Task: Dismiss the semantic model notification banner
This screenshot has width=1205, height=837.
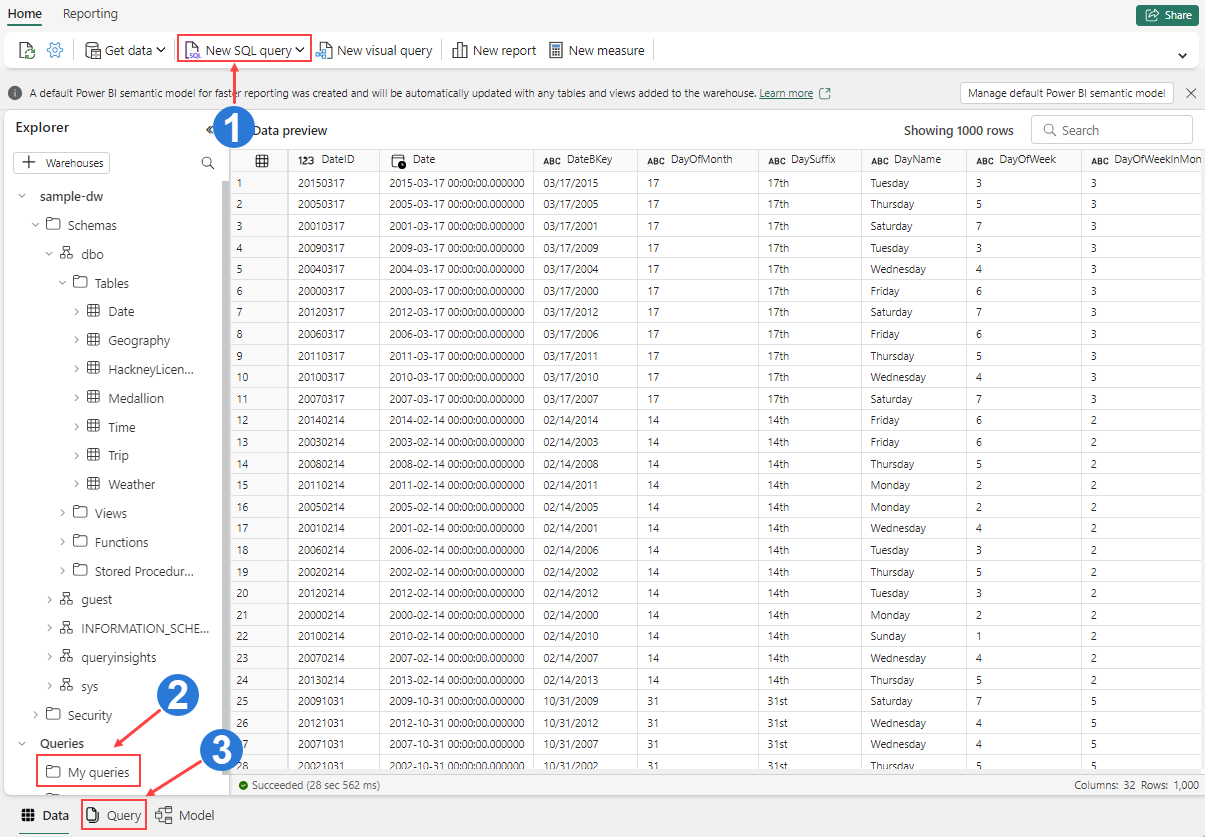Action: tap(1192, 92)
